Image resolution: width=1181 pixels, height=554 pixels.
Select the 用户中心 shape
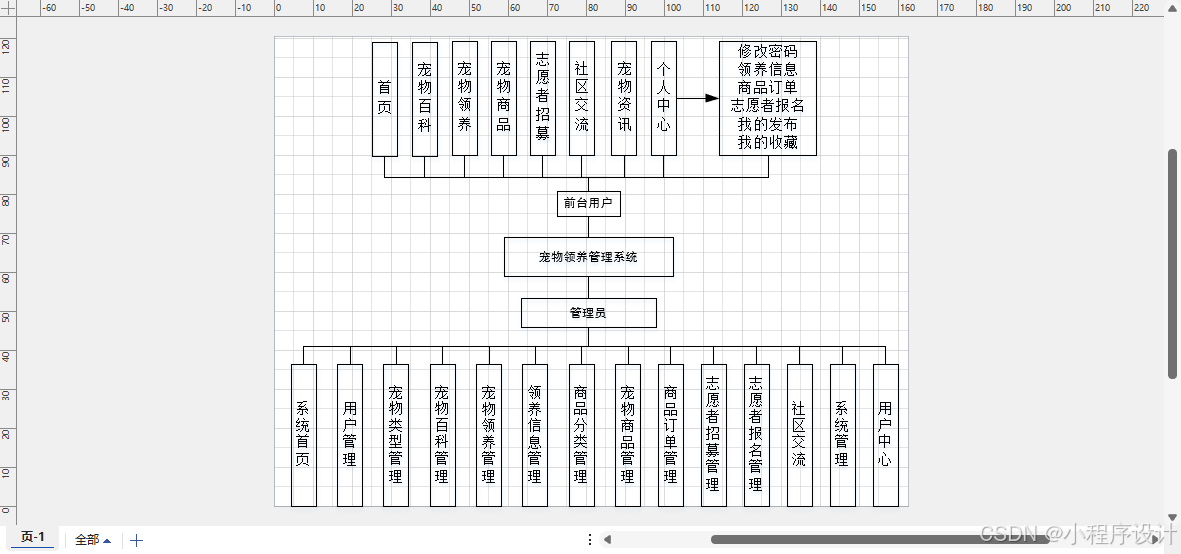[886, 436]
